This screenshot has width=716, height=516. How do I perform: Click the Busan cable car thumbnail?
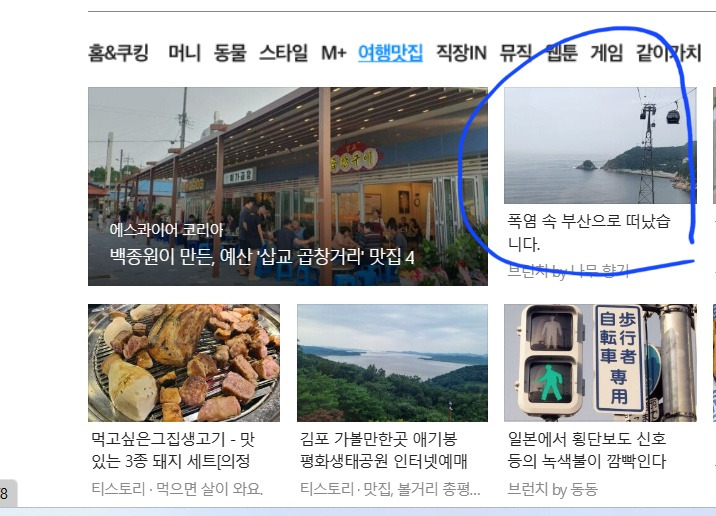click(600, 145)
